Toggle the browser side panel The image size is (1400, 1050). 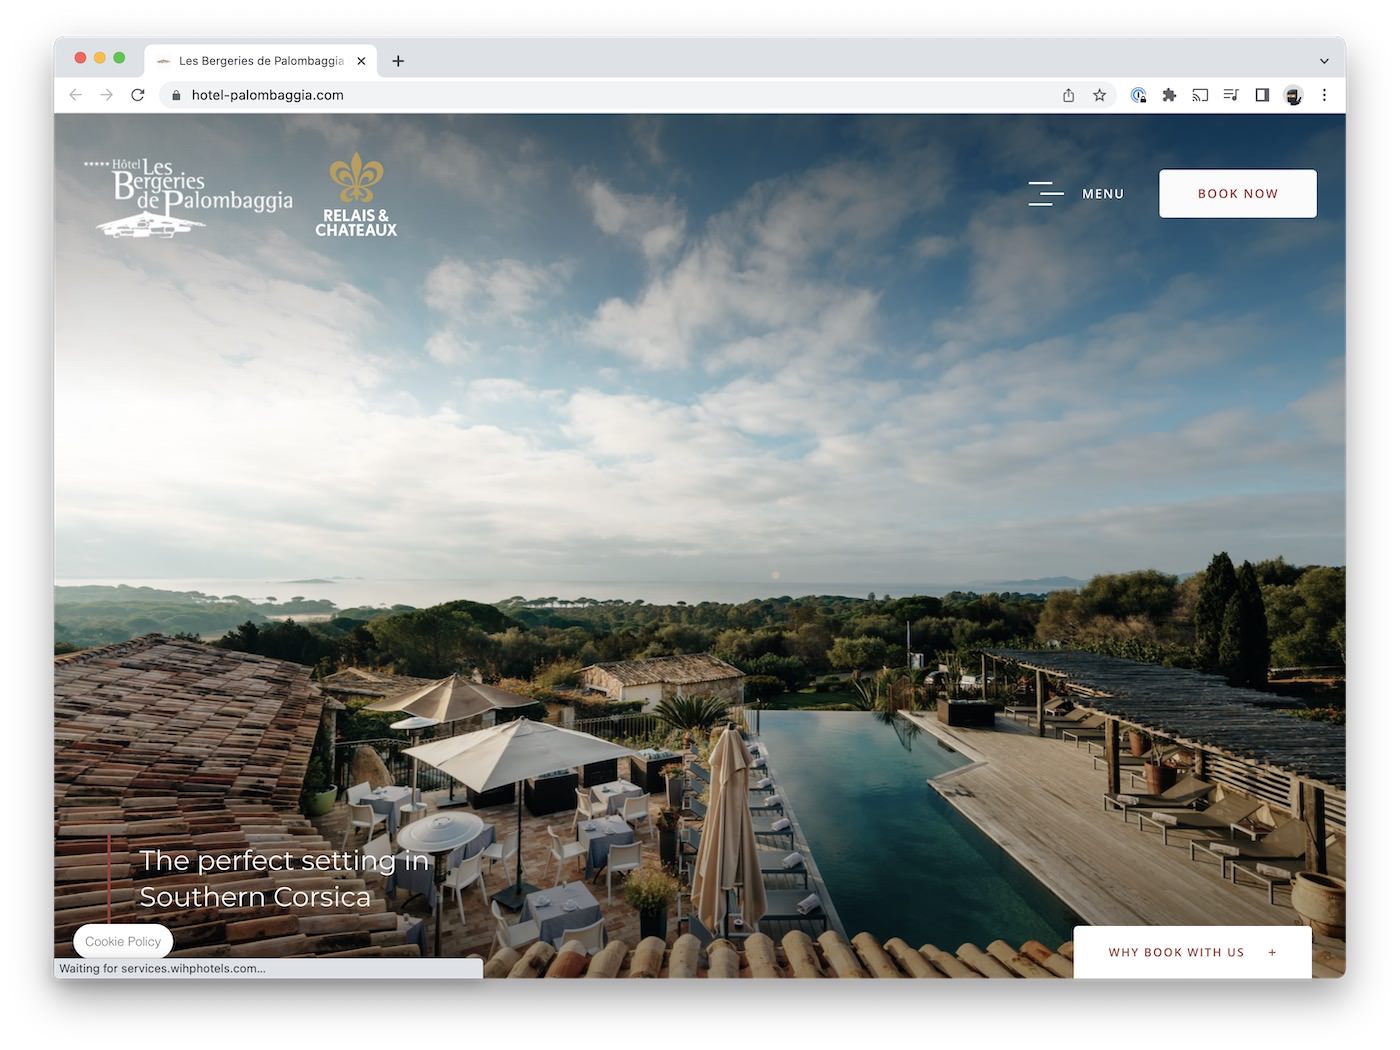coord(1262,95)
